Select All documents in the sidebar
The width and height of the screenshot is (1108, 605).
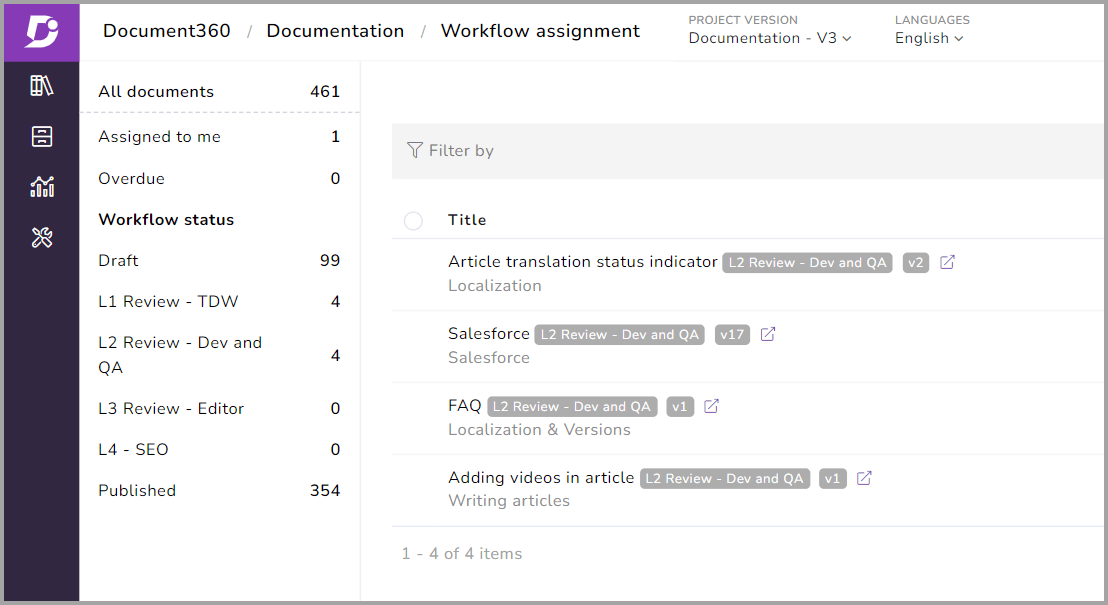coord(156,92)
